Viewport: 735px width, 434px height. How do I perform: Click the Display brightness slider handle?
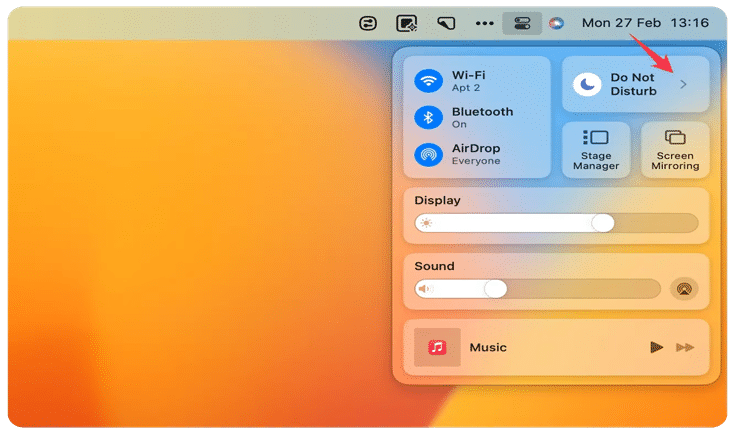(x=602, y=223)
